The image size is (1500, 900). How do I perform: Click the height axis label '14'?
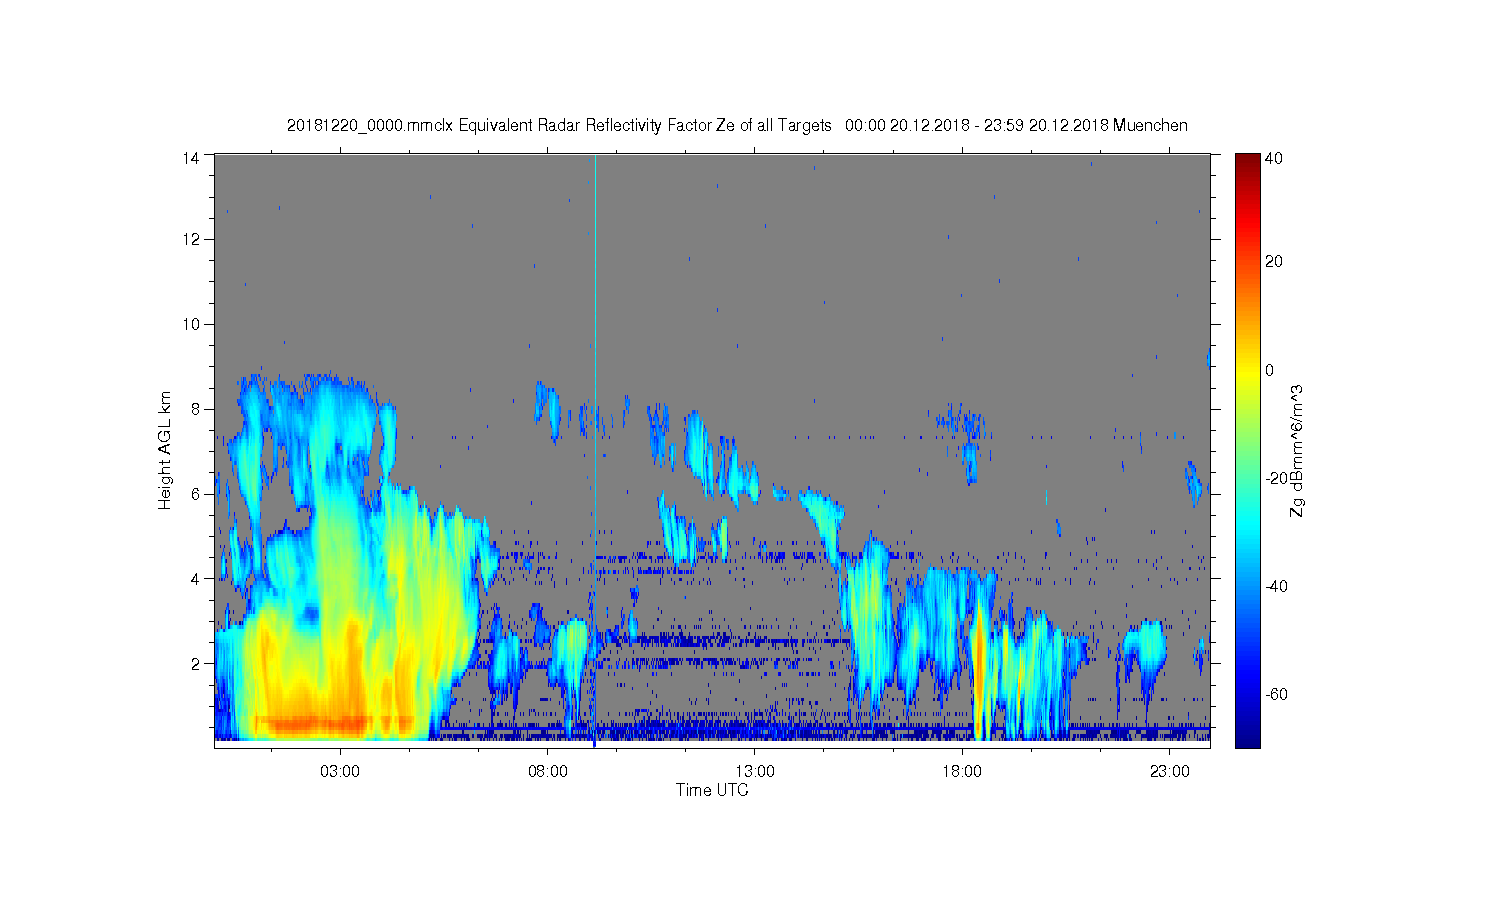tap(192, 157)
